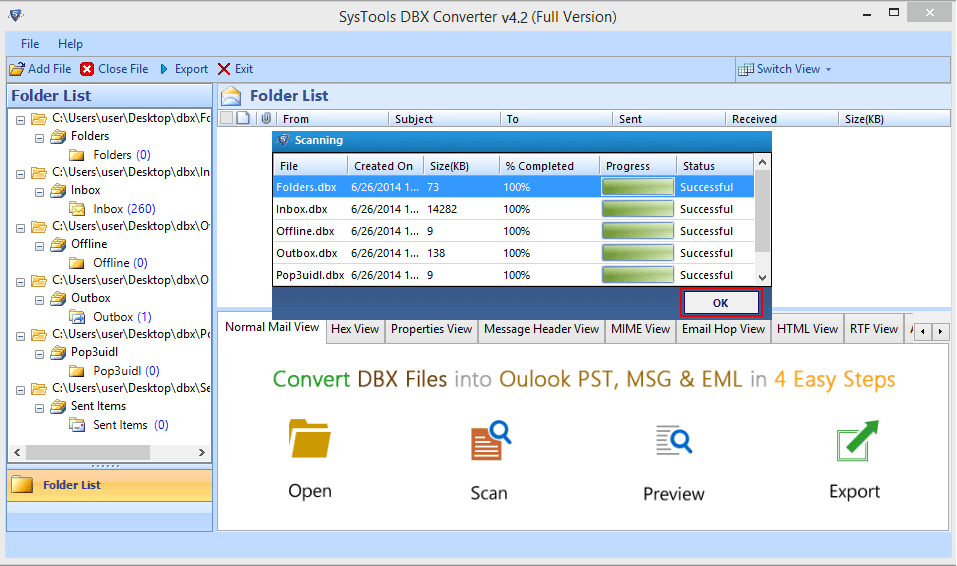Image resolution: width=957 pixels, height=566 pixels.
Task: Click the envelope icon beside the Folder List heading
Action: [x=231, y=96]
